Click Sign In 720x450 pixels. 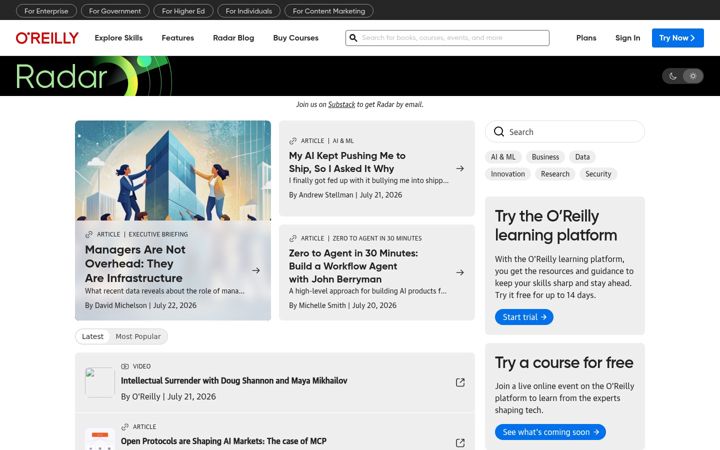pyautogui.click(x=628, y=38)
